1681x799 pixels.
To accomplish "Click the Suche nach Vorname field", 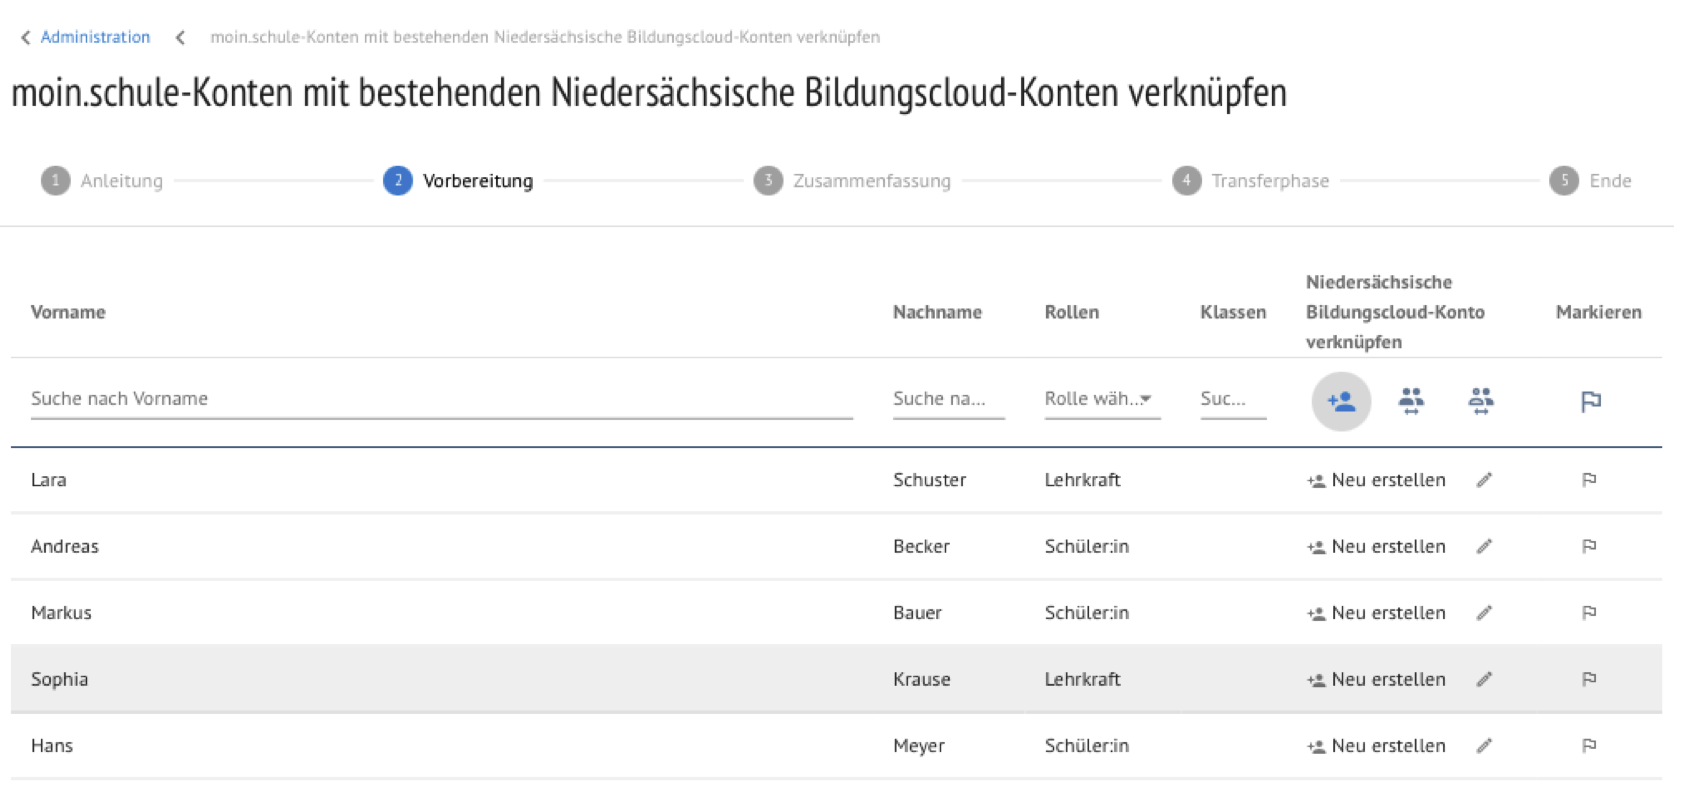I will pos(440,398).
